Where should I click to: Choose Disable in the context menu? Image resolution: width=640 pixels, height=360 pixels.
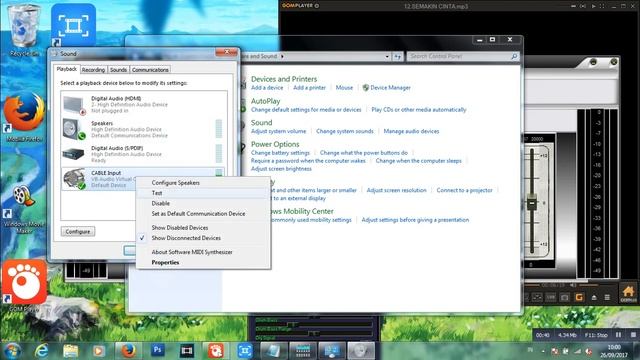pyautogui.click(x=160, y=203)
